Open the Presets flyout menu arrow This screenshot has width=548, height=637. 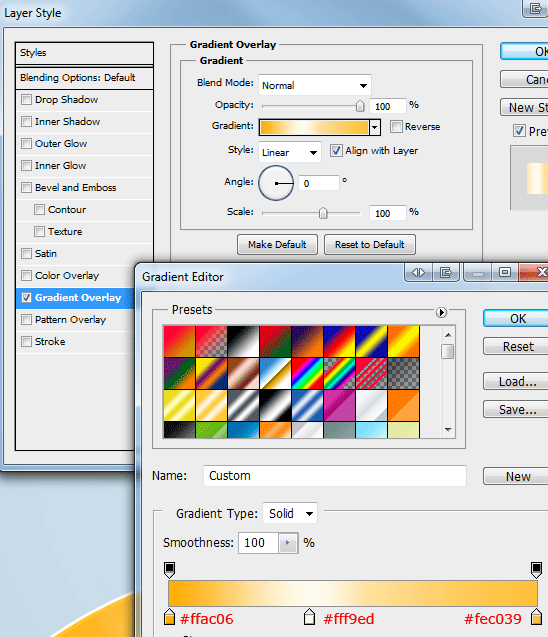[x=441, y=312]
